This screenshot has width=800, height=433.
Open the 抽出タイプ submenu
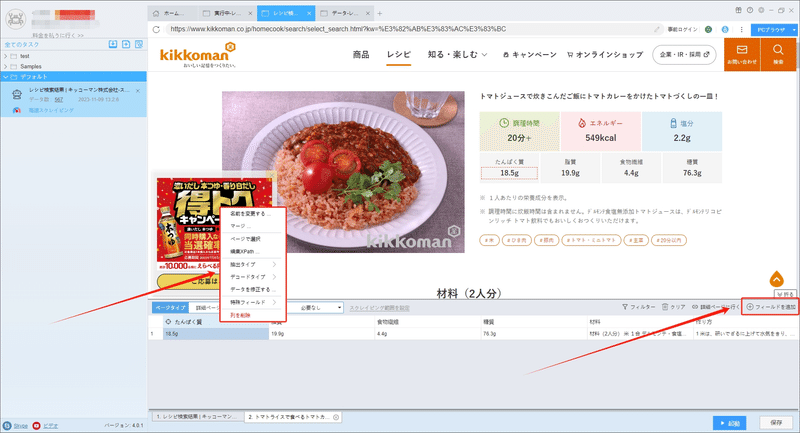[x=253, y=265]
